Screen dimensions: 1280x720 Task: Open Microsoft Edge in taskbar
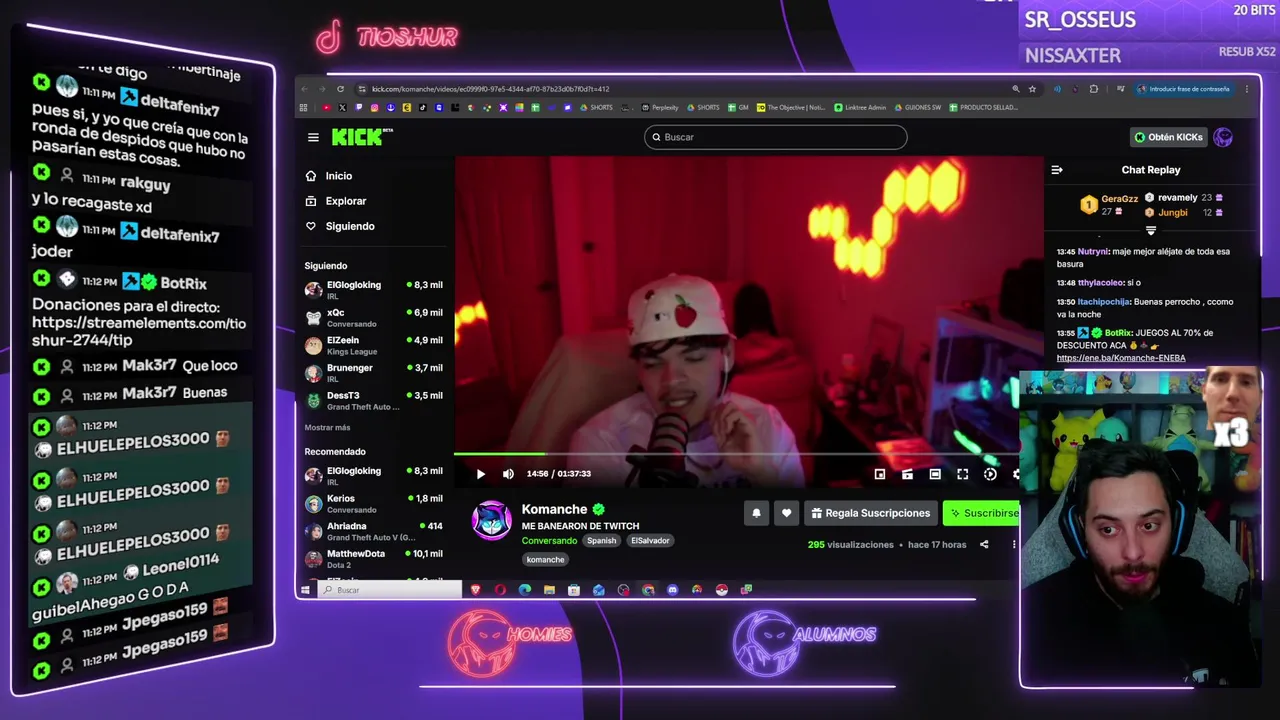[525, 590]
